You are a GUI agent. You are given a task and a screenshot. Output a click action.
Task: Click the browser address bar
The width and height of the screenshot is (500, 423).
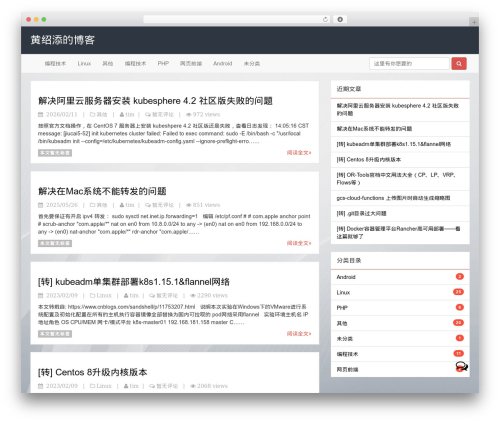[237, 20]
